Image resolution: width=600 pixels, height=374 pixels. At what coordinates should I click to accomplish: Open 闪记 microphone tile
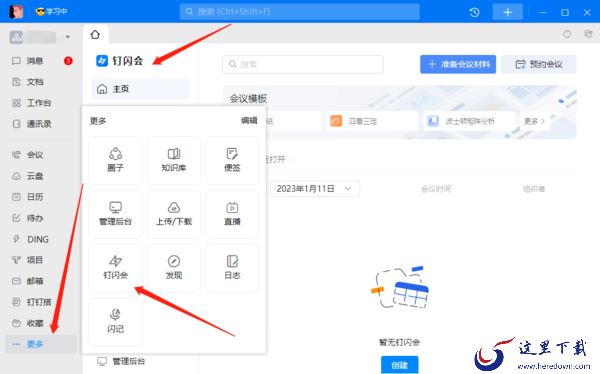click(115, 322)
